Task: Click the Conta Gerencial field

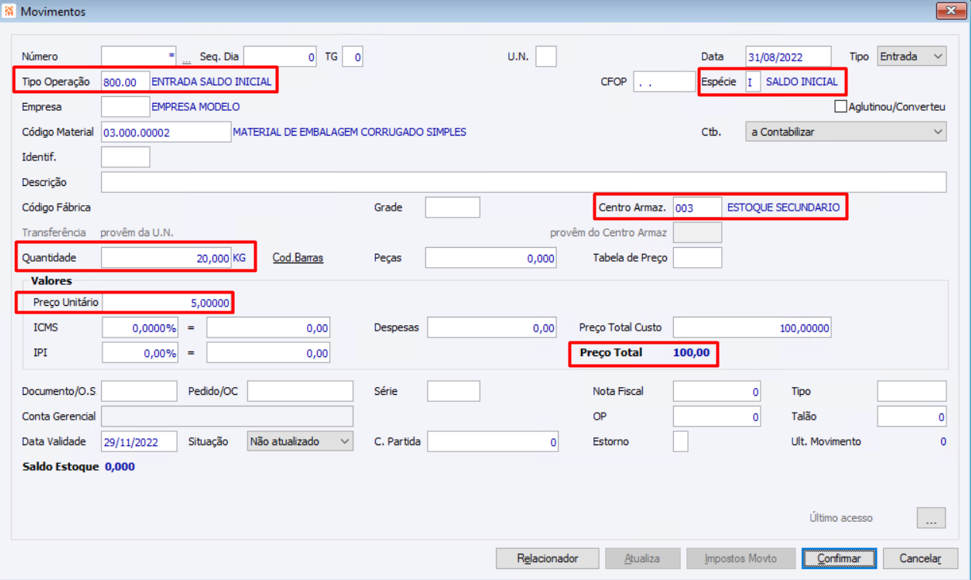Action: pyautogui.click(x=227, y=416)
